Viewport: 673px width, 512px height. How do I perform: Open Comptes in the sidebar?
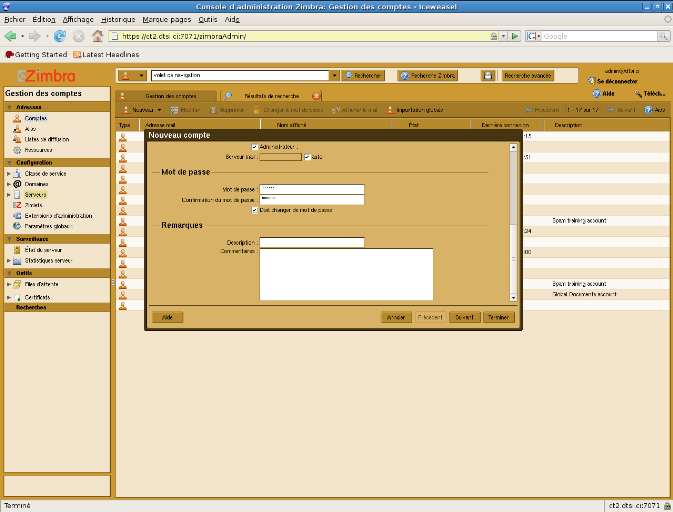click(x=36, y=118)
